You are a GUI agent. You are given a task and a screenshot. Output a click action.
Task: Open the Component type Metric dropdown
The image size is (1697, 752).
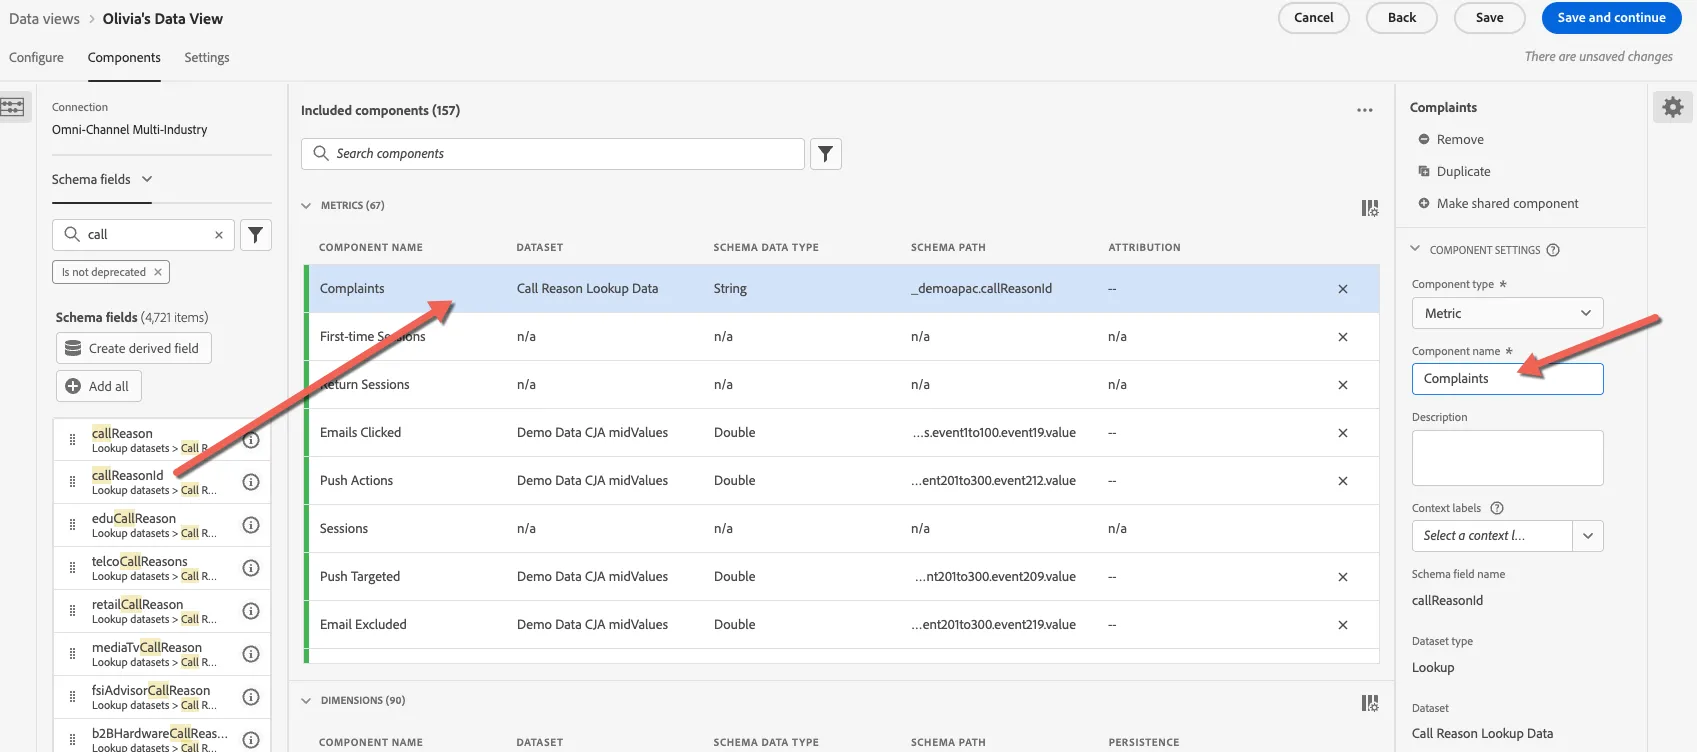tap(1507, 313)
